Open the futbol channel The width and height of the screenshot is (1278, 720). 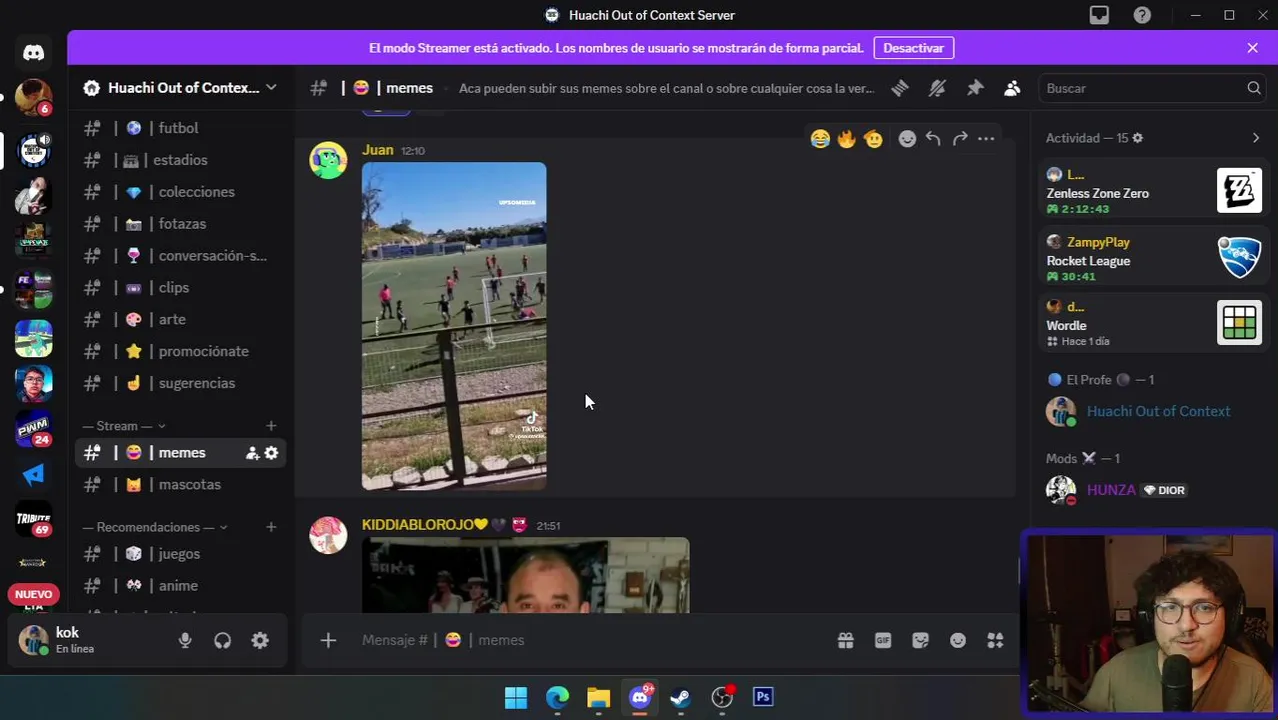[x=180, y=128]
